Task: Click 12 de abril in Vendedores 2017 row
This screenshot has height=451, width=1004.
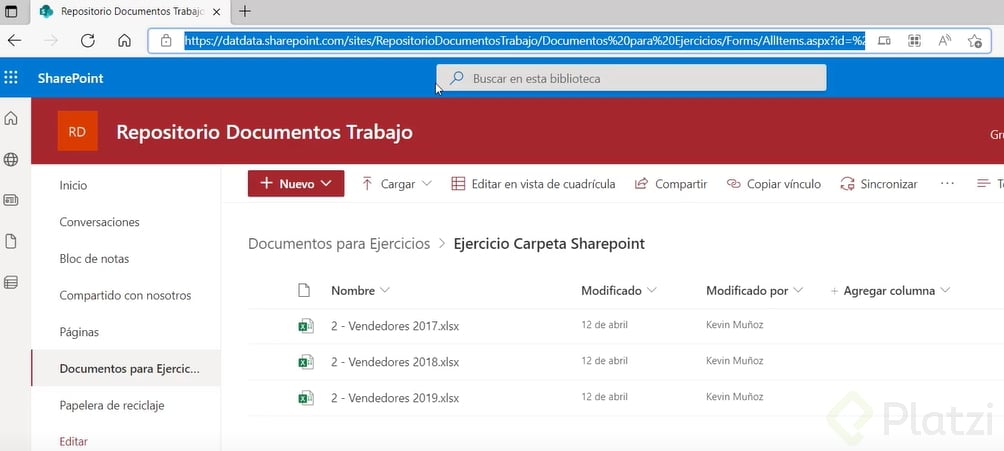Action: pos(604,325)
